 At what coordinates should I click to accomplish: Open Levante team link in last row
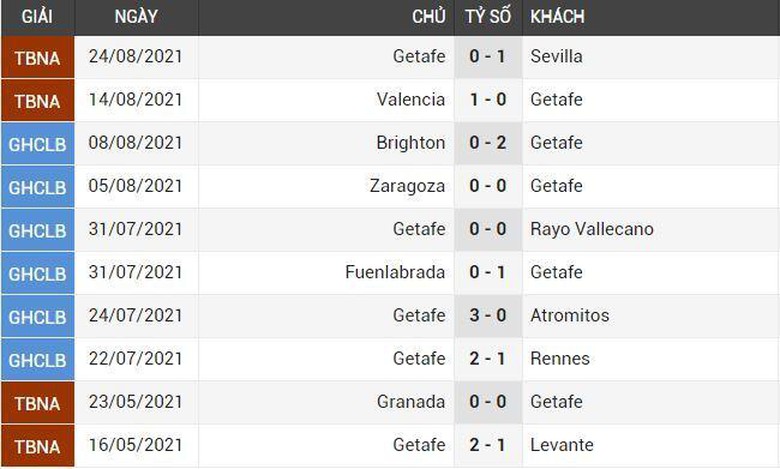click(562, 444)
